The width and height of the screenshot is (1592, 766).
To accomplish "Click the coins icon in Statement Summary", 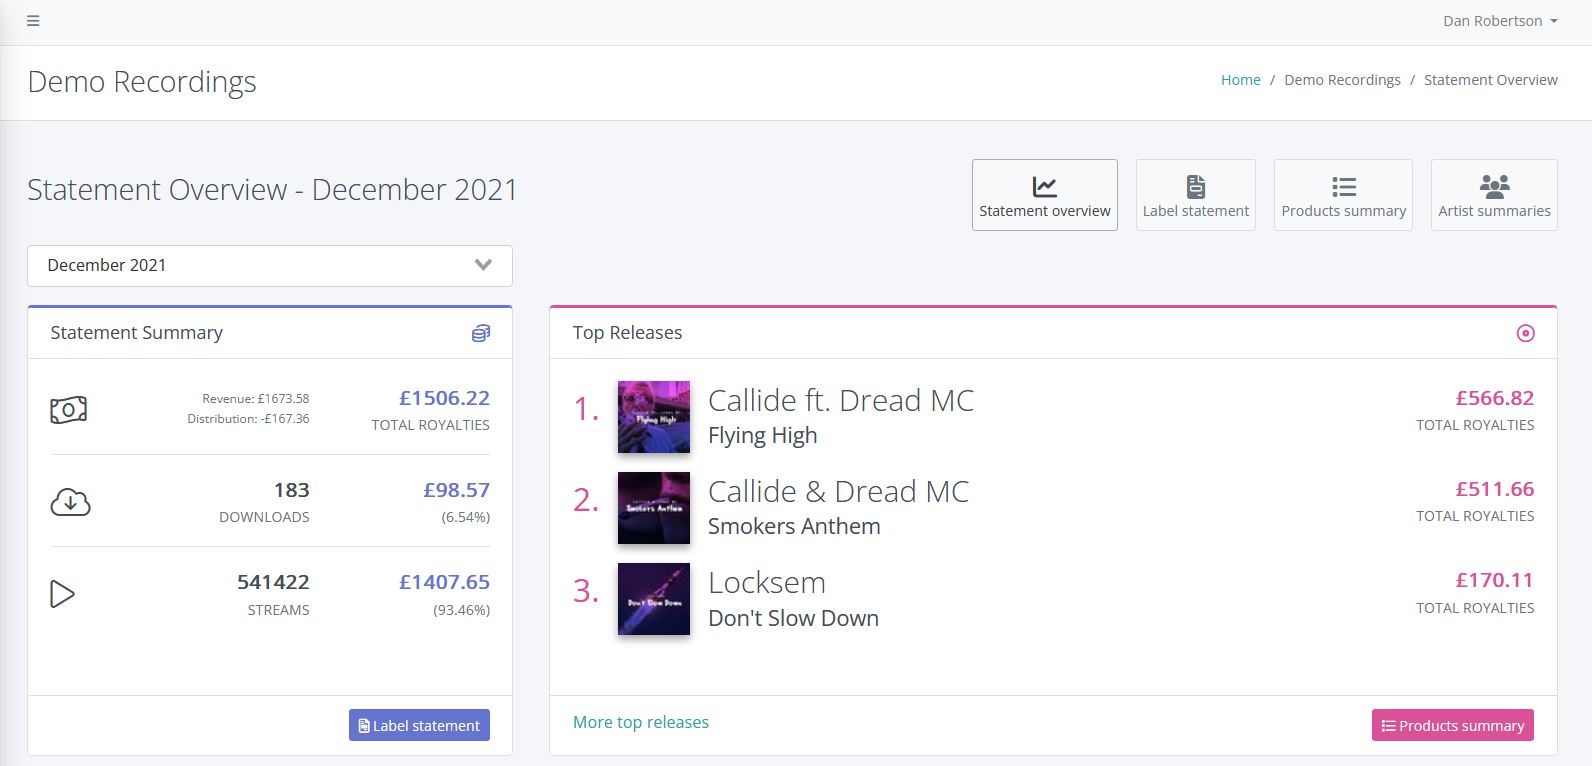I will click(x=481, y=333).
